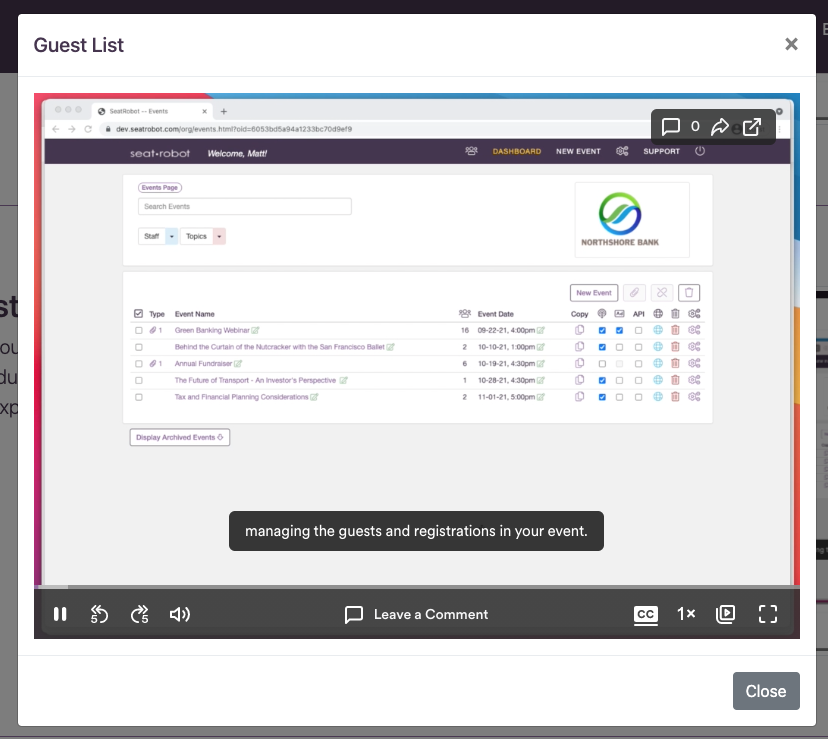828x739 pixels.
Task: Select the DASHBOARD menu item
Action: [516, 152]
